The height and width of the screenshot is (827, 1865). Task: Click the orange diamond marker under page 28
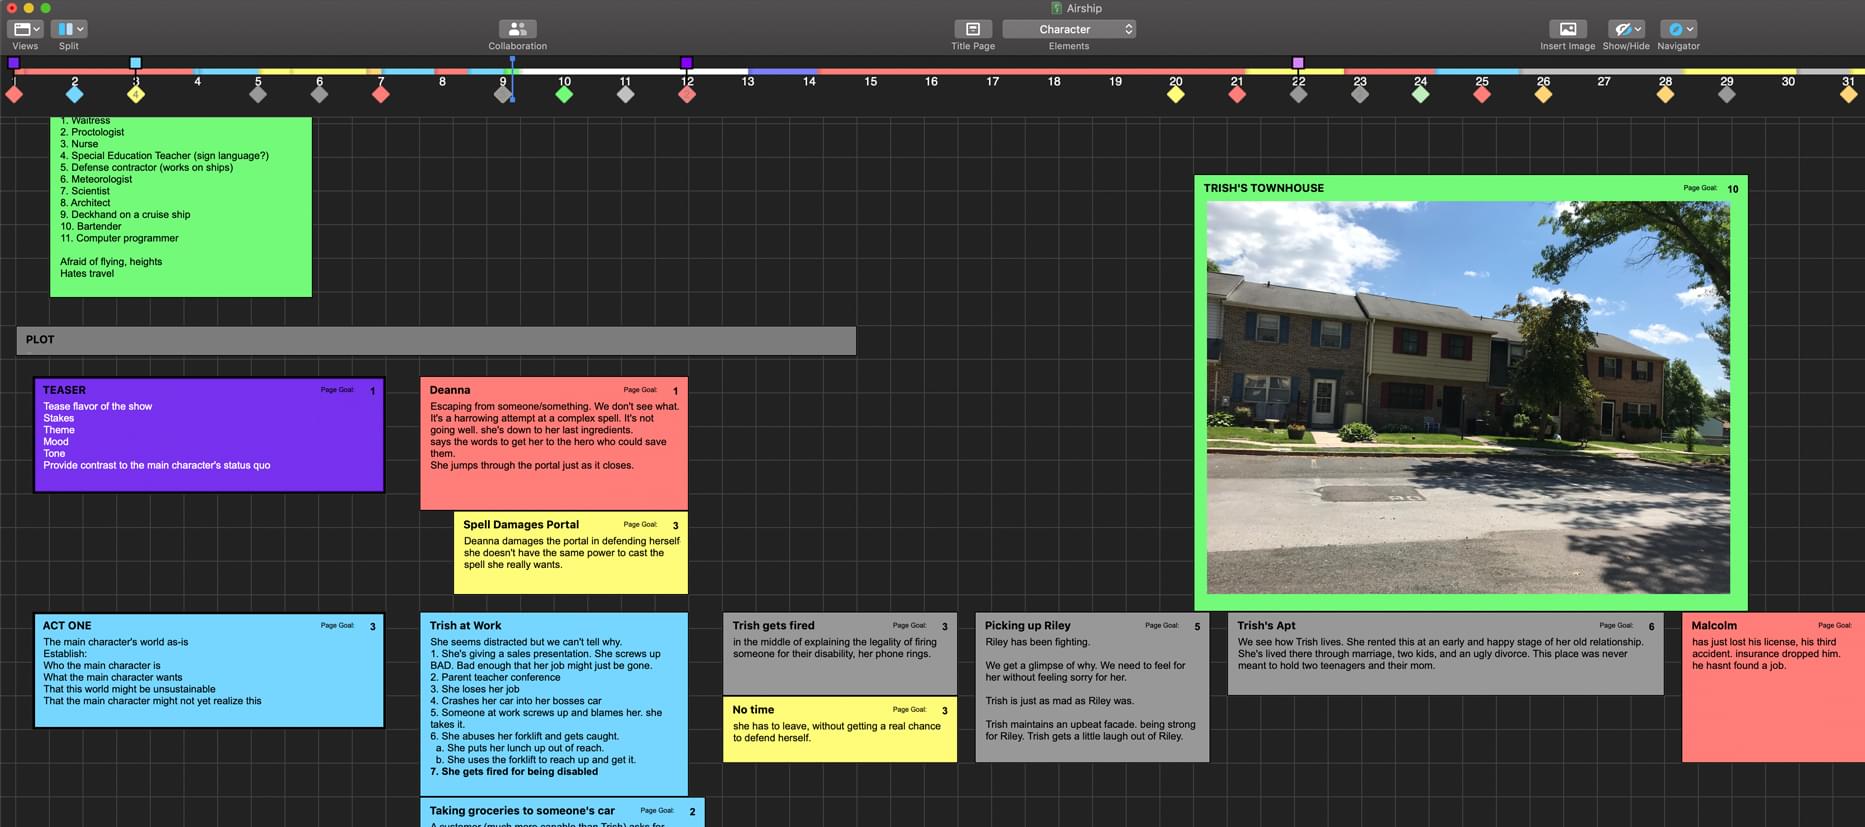click(1665, 95)
